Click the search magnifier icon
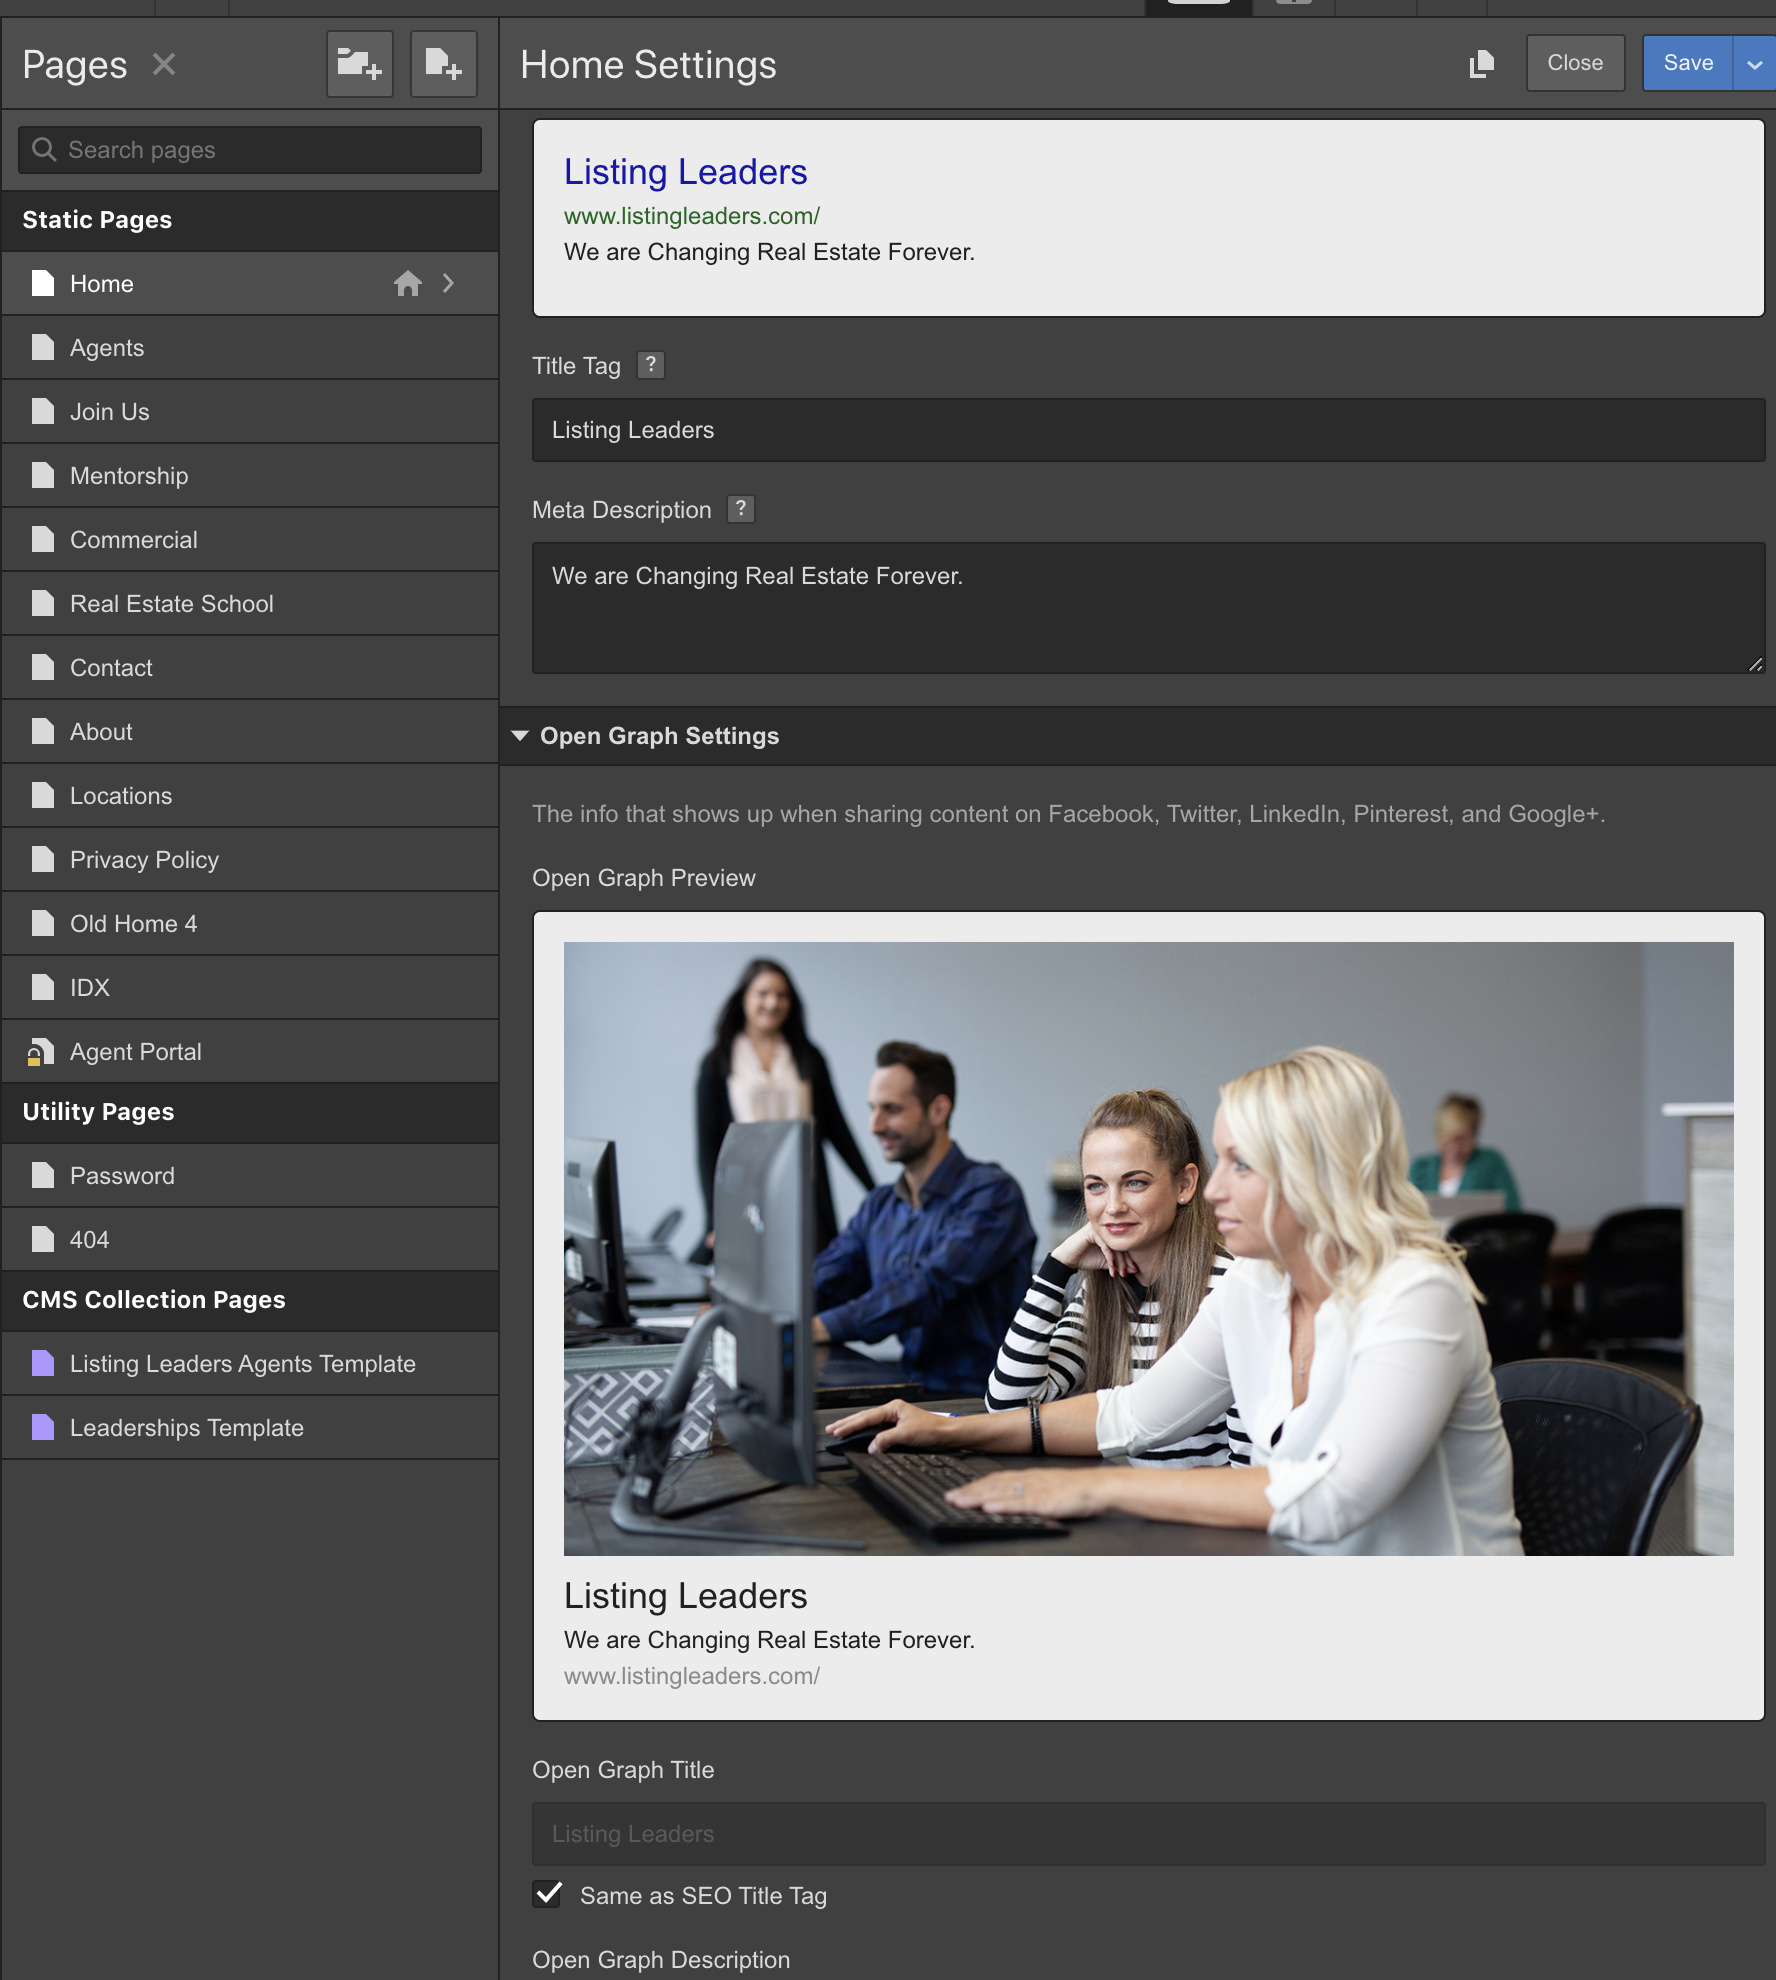Image resolution: width=1776 pixels, height=1980 pixels. [x=44, y=150]
